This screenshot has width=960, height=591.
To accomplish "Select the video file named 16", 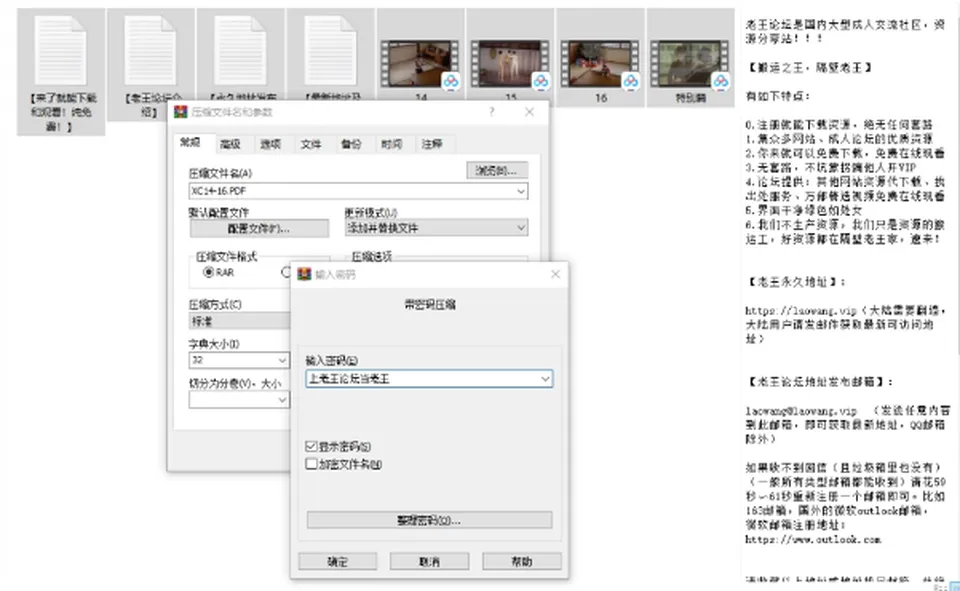I will (601, 58).
